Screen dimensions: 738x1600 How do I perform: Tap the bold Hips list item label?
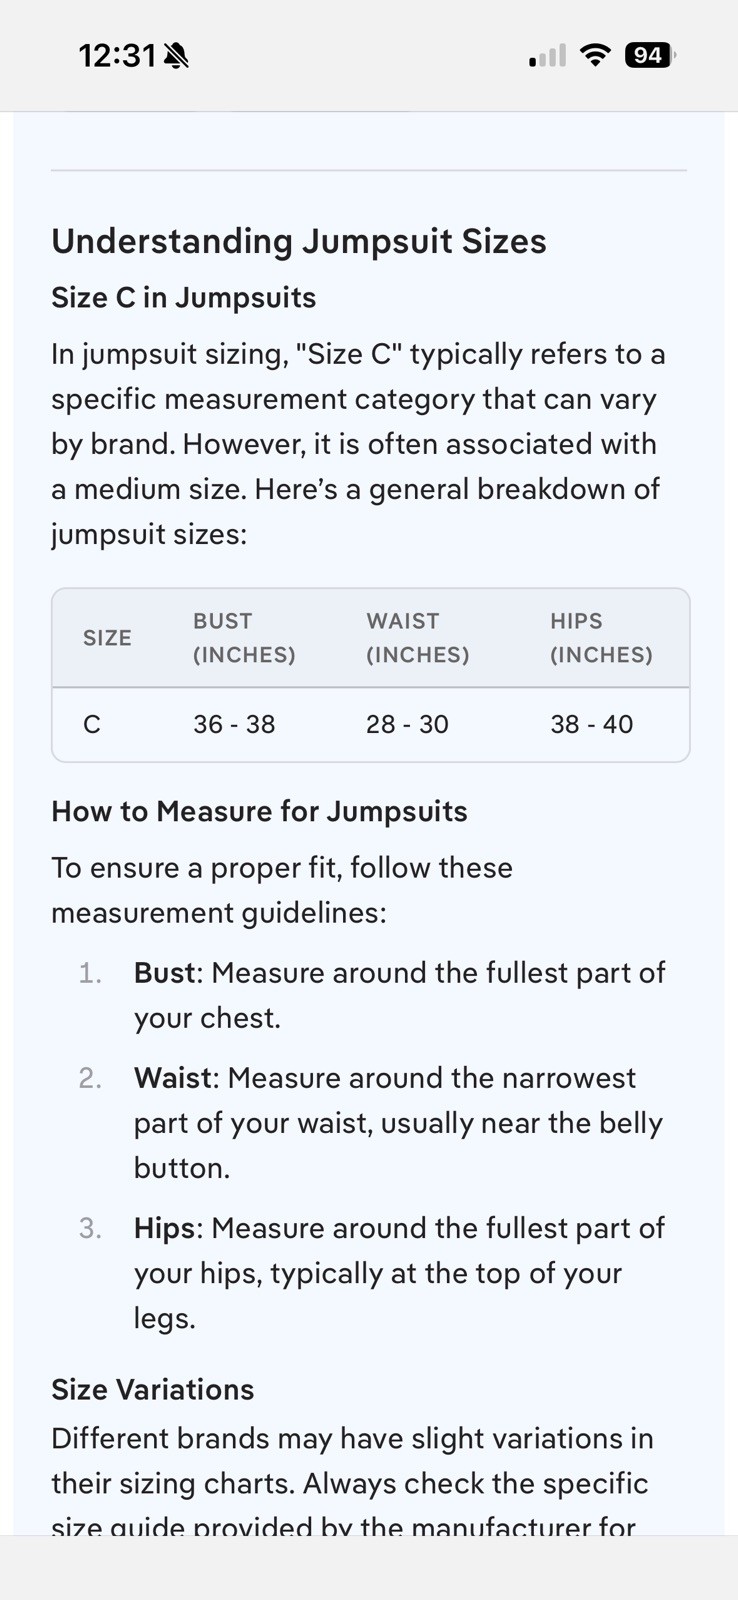tap(164, 1228)
